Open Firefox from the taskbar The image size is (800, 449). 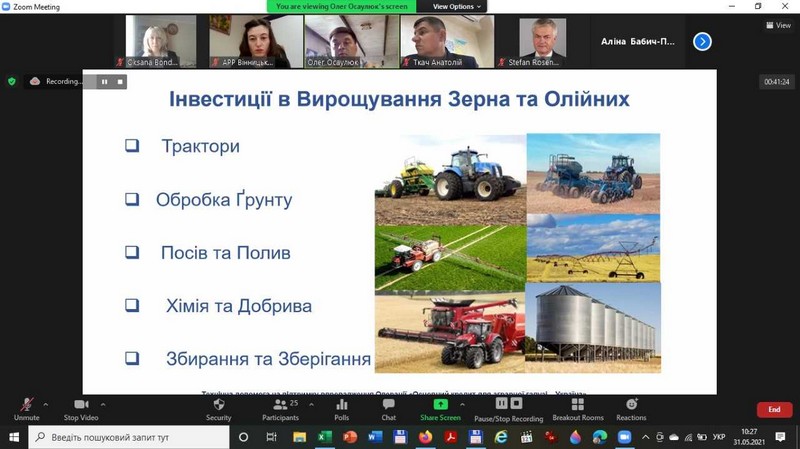[425, 437]
